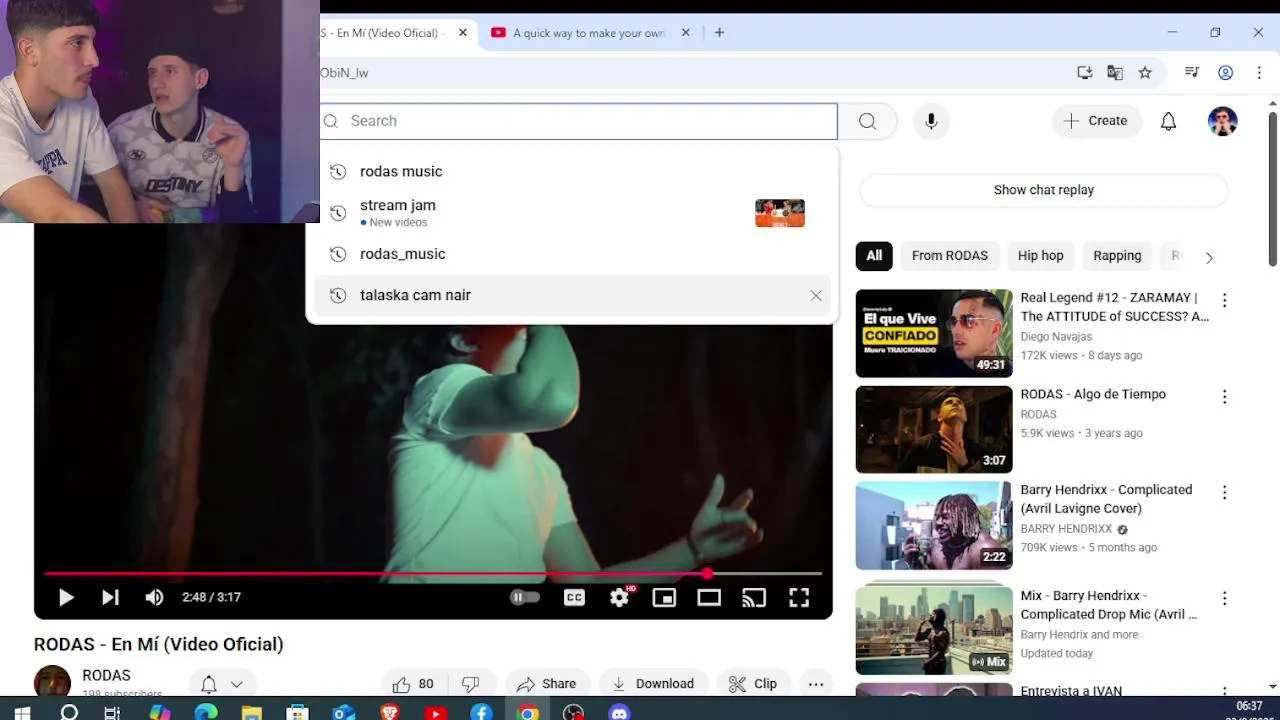Screen dimensions: 1280x720
Task: Open Windows Start menu
Action: (x=22, y=713)
